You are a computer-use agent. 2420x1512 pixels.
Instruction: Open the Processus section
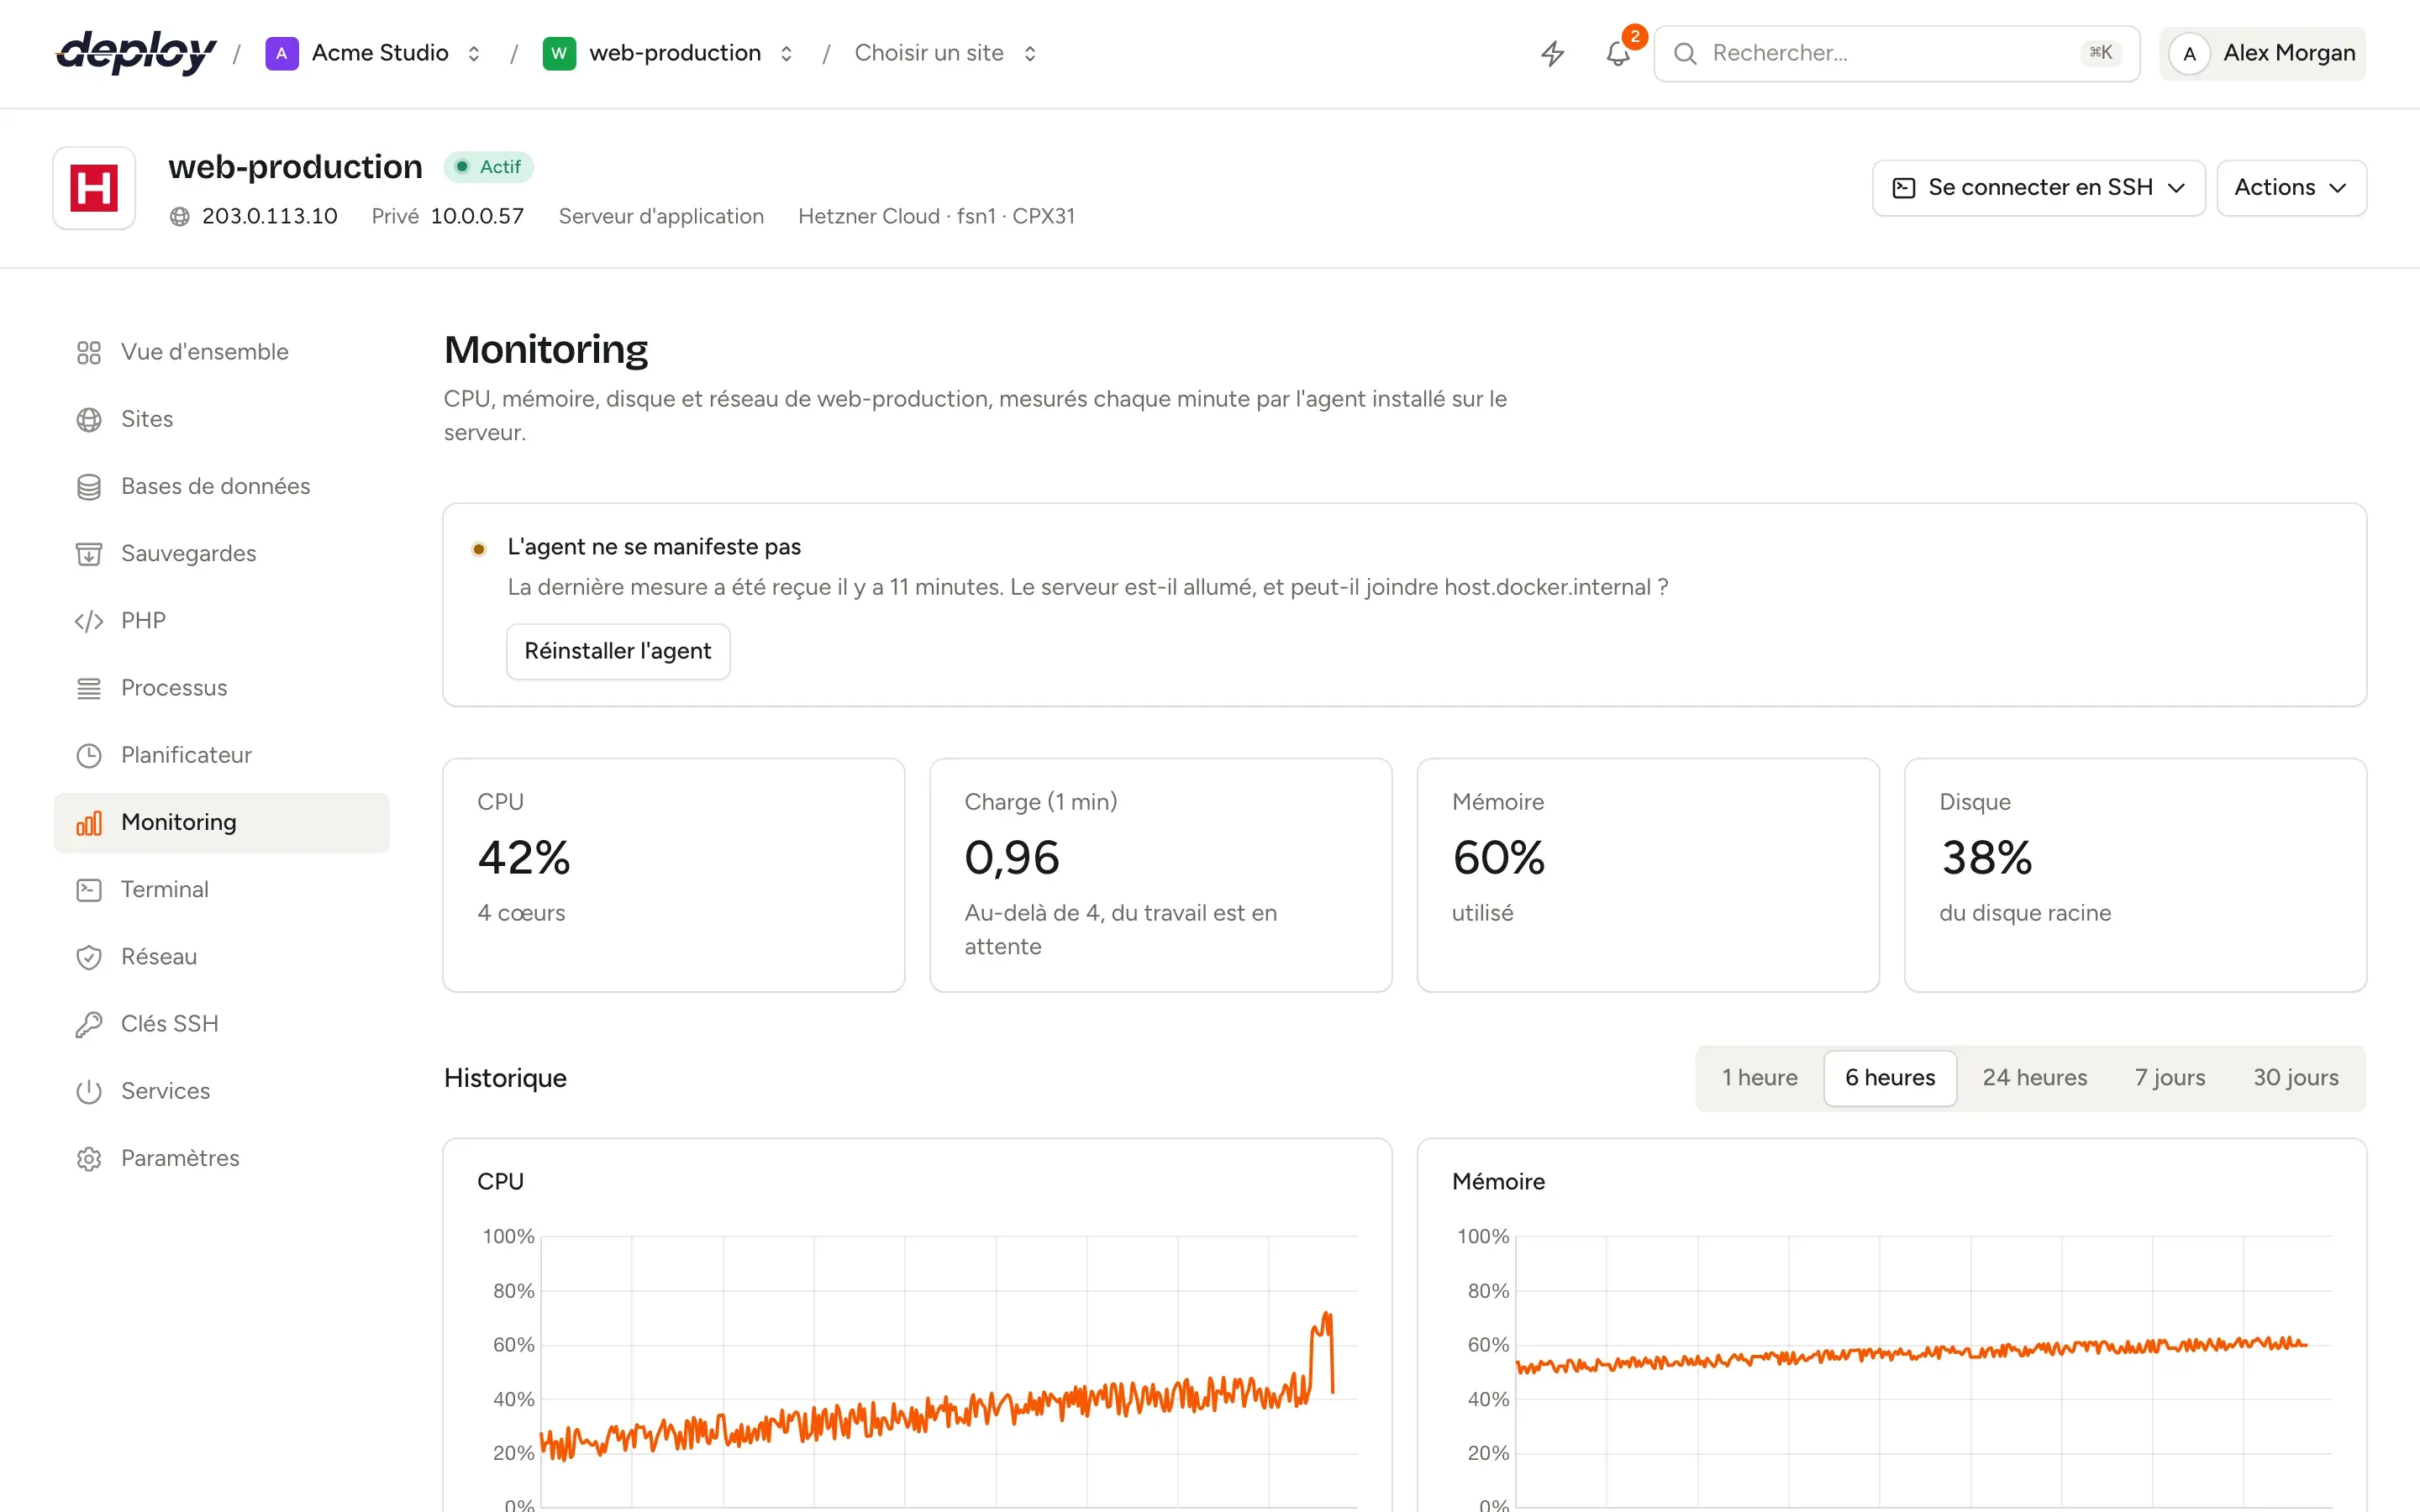coord(221,688)
